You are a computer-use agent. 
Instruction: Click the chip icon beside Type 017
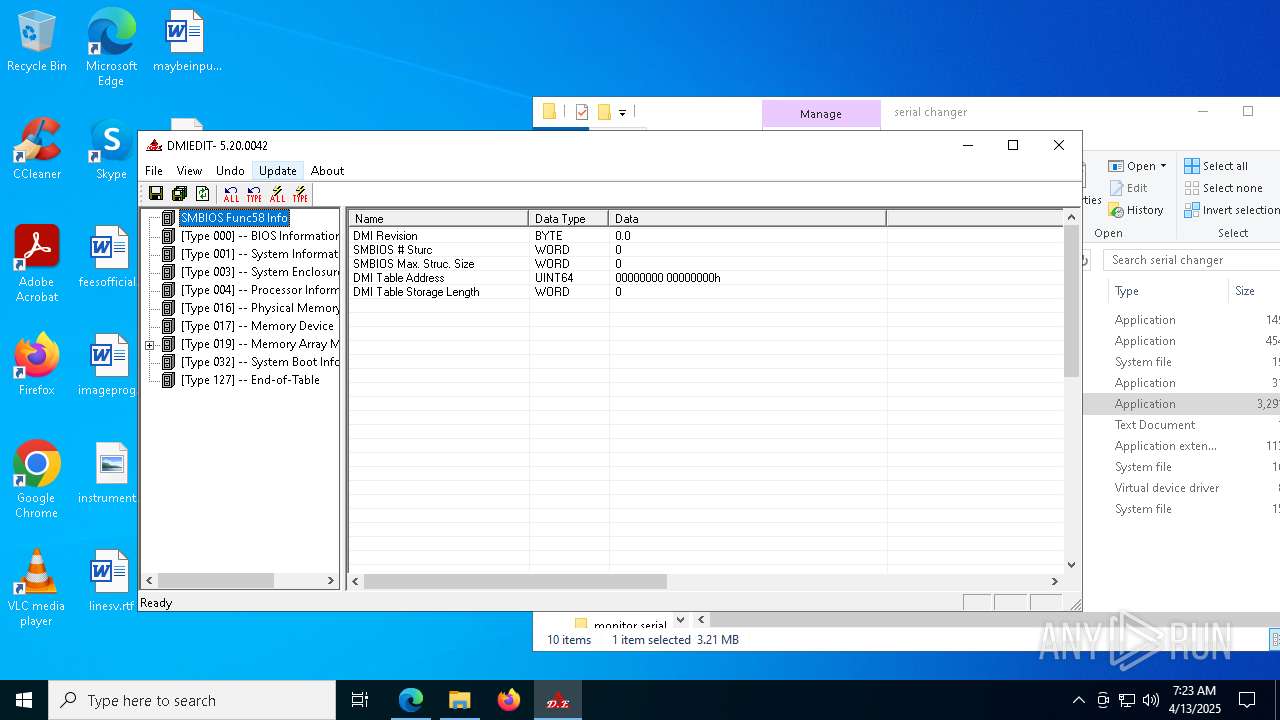click(x=168, y=326)
